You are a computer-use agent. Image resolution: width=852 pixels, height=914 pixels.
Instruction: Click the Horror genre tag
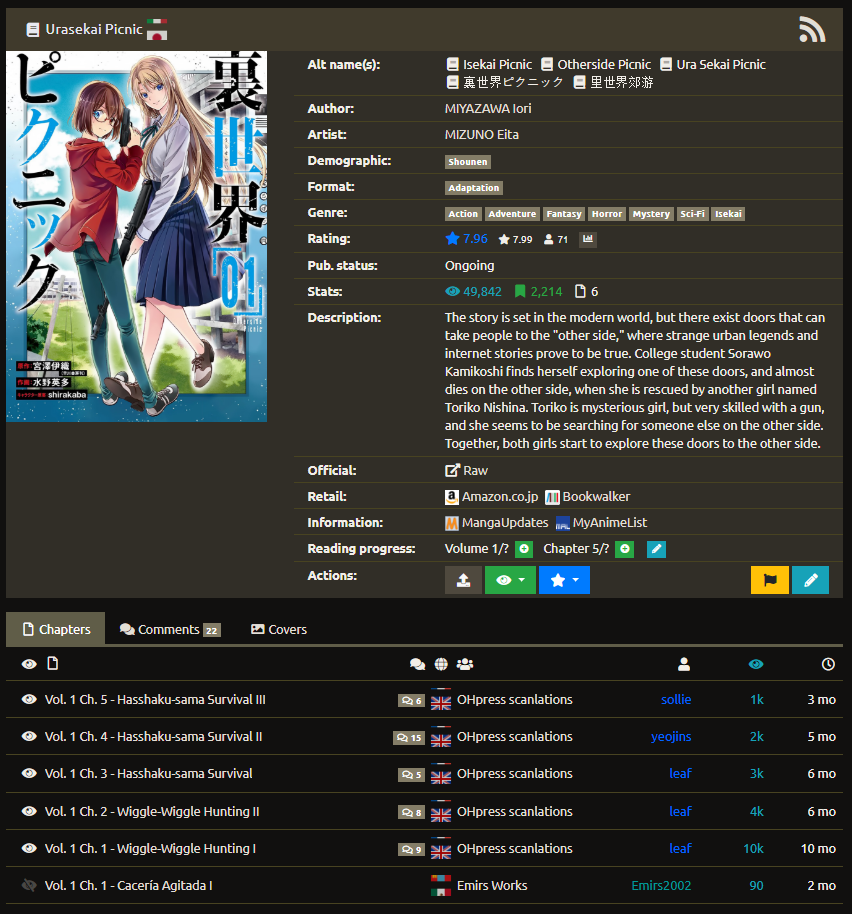click(607, 214)
